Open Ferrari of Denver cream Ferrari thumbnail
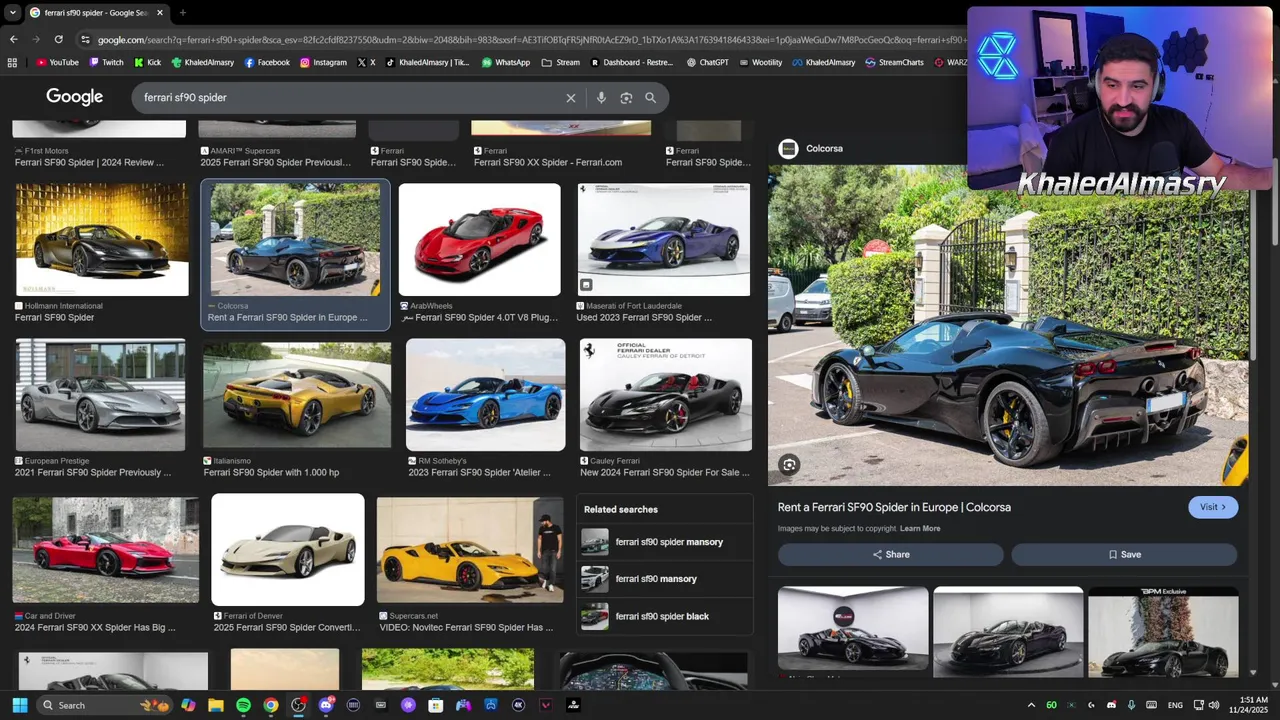Viewport: 1280px width, 720px height. click(288, 550)
